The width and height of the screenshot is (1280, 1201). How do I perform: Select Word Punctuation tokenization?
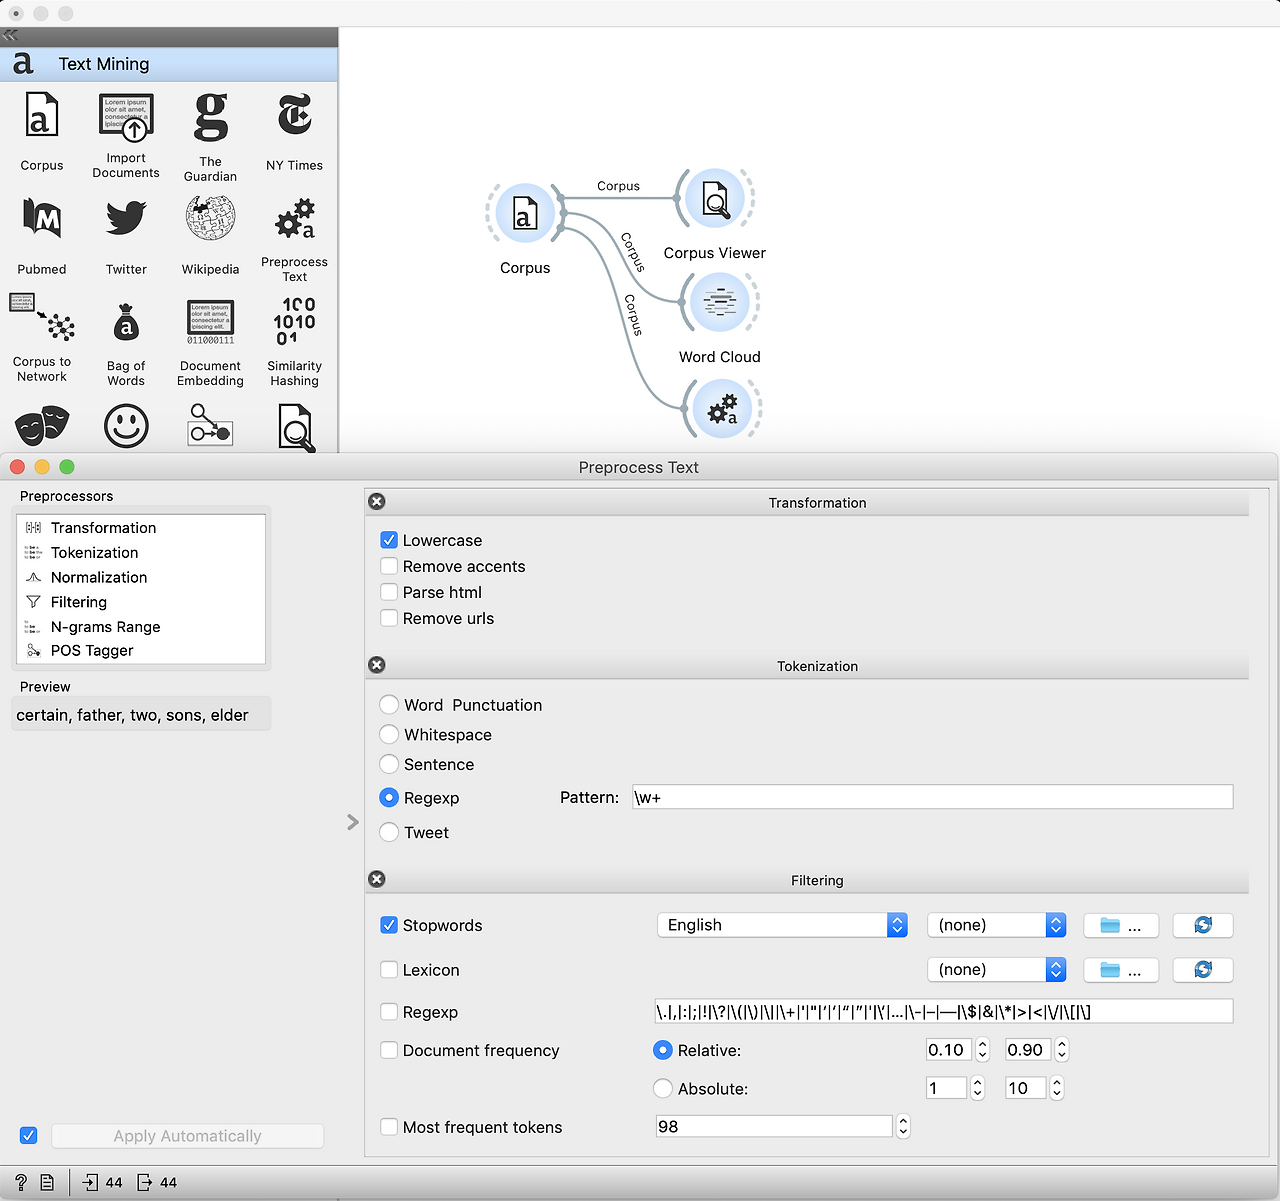pyautogui.click(x=390, y=705)
